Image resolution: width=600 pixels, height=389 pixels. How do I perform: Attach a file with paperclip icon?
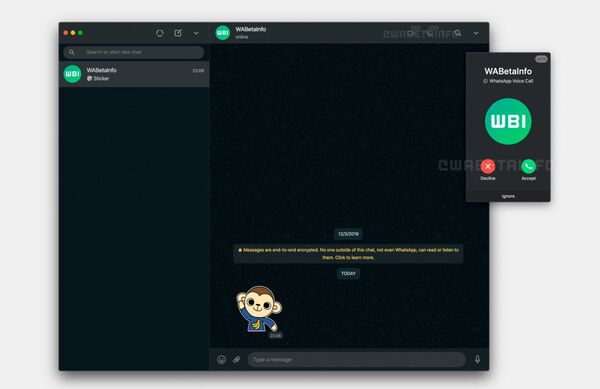pos(236,360)
